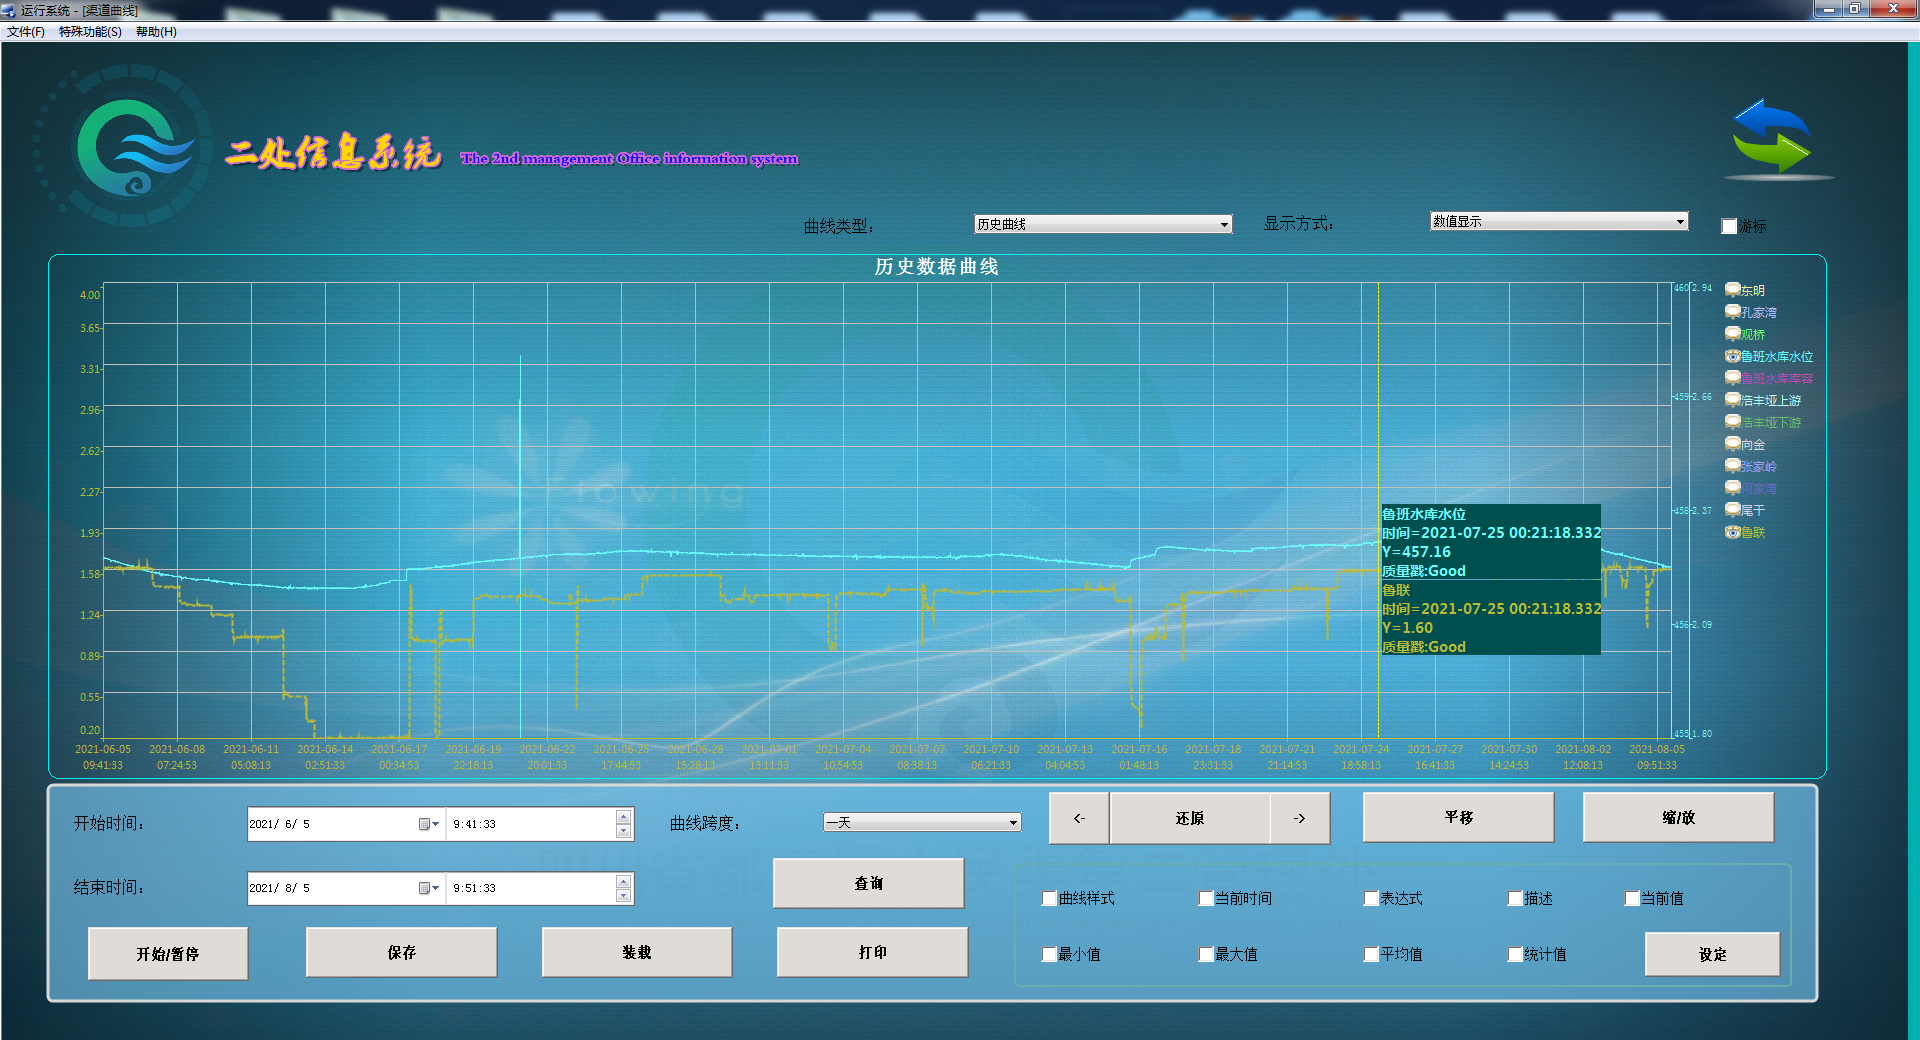Toggle visibility eye for 鲁联 curve
The height and width of the screenshot is (1040, 1920).
pos(1732,532)
